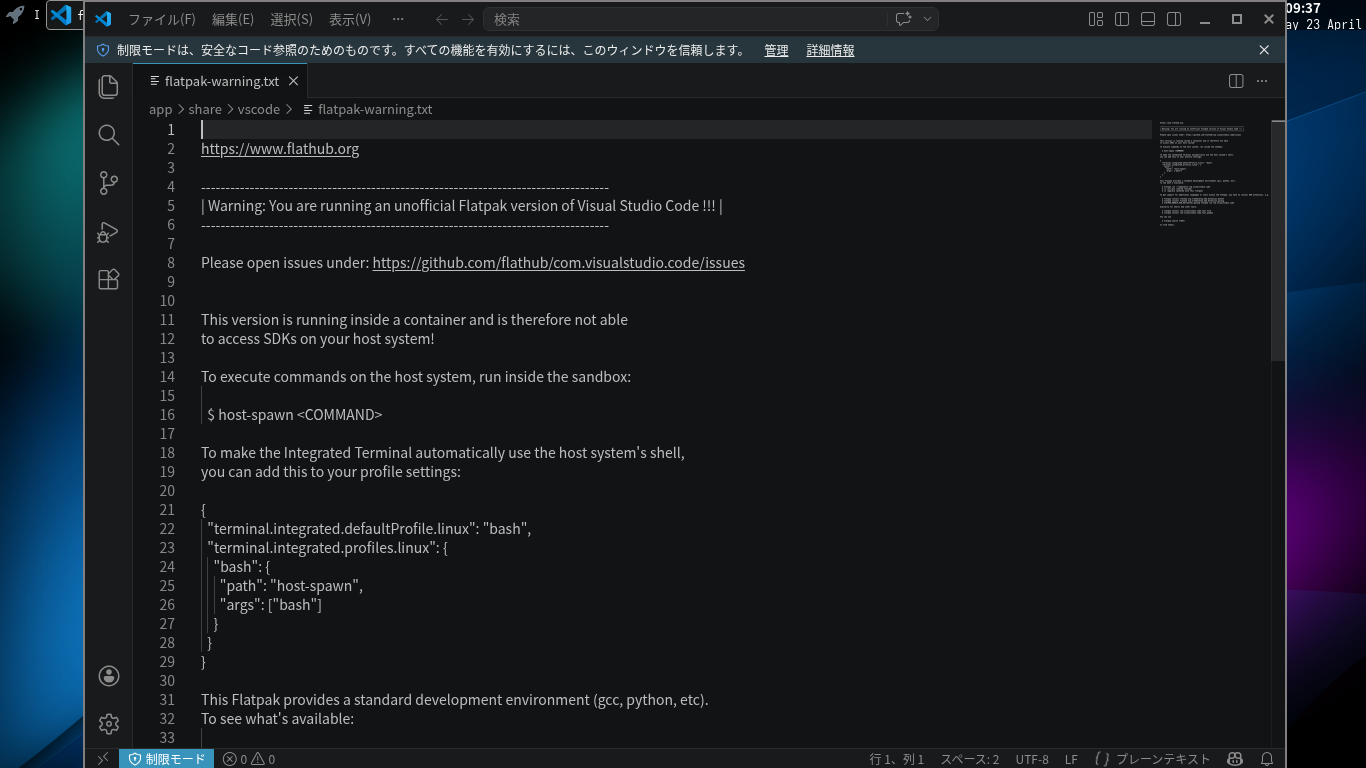Open the Extensions view

pos(109,280)
